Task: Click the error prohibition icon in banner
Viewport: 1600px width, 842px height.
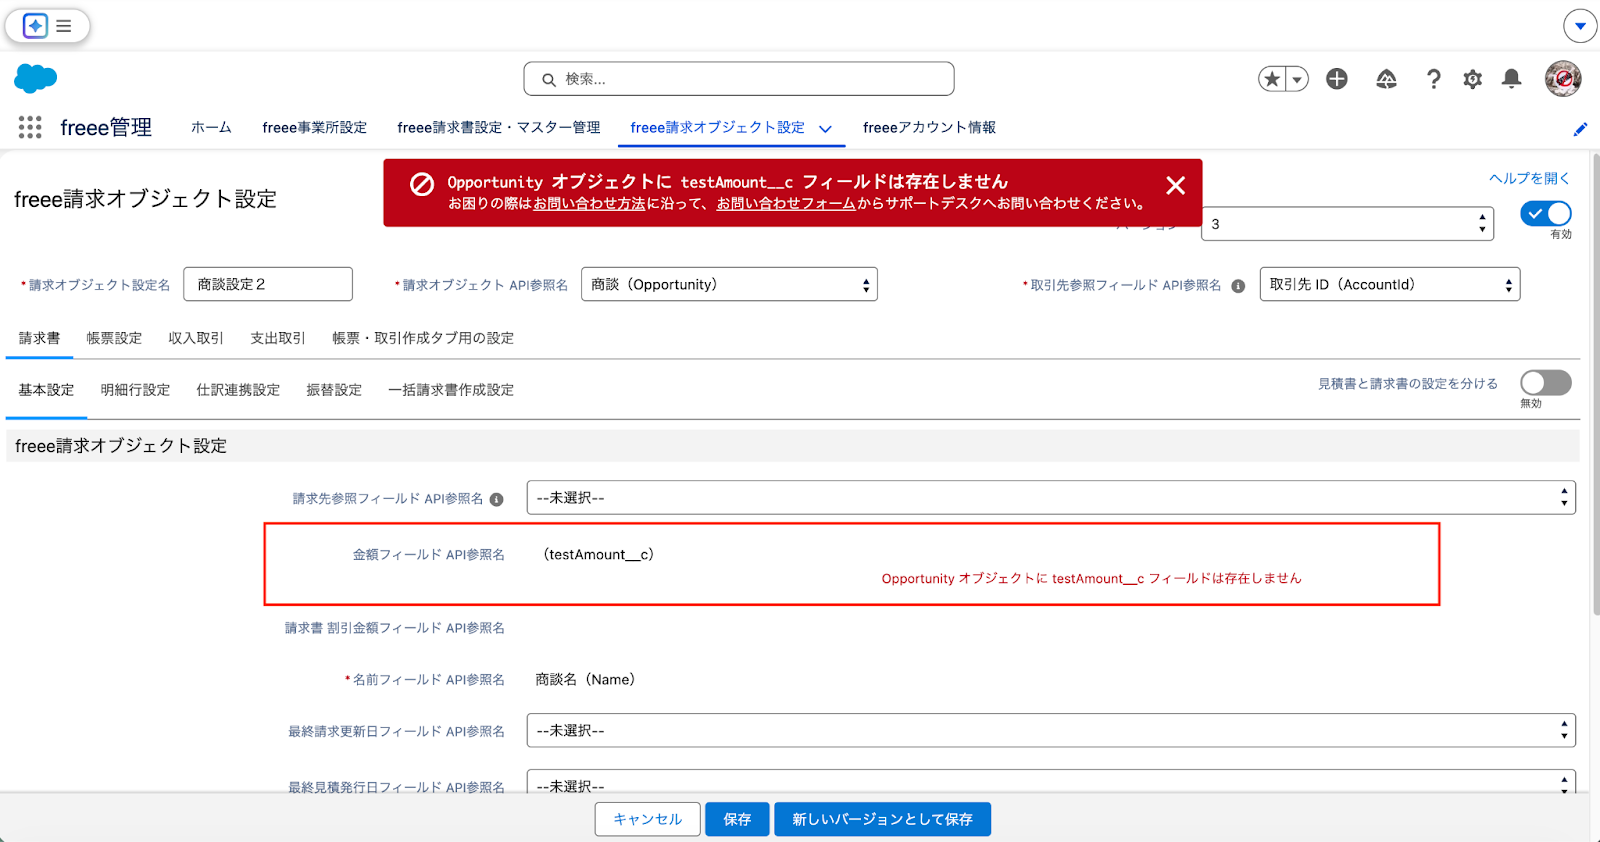Action: pos(422,184)
